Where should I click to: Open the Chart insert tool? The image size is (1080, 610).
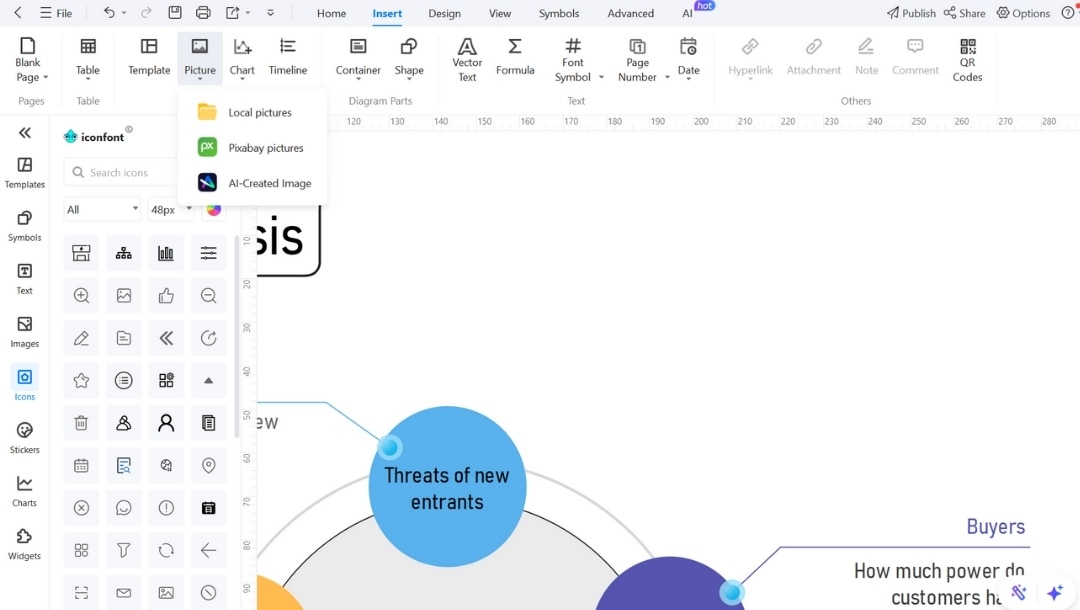coord(242,58)
